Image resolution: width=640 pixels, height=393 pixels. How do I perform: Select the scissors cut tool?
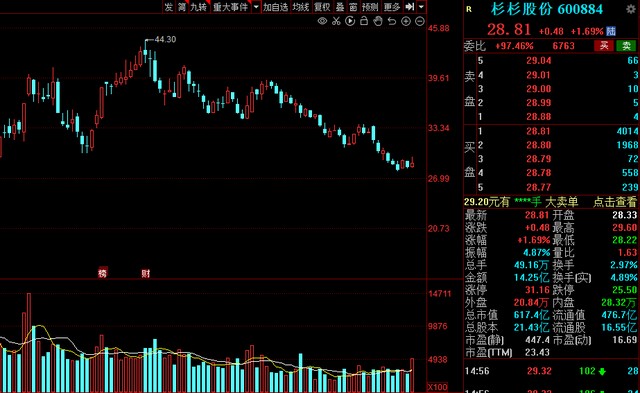(x=336, y=21)
